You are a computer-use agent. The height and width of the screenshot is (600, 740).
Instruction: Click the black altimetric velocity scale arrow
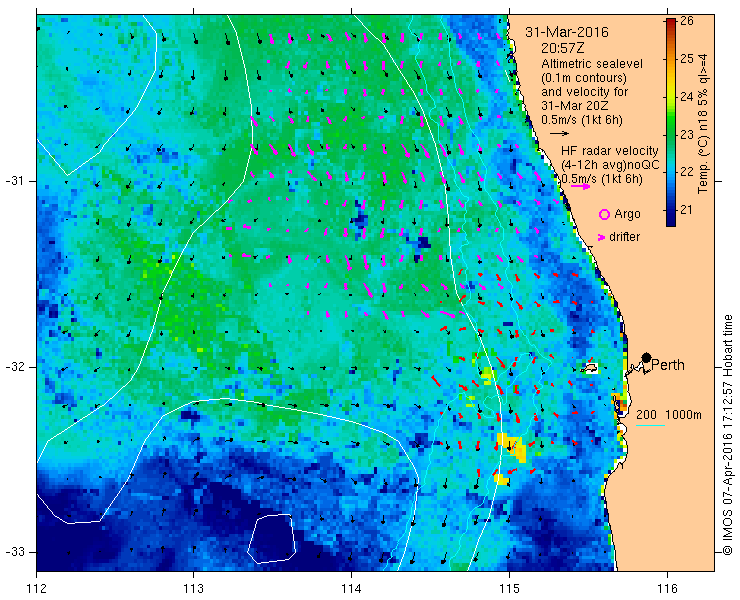coord(559,134)
